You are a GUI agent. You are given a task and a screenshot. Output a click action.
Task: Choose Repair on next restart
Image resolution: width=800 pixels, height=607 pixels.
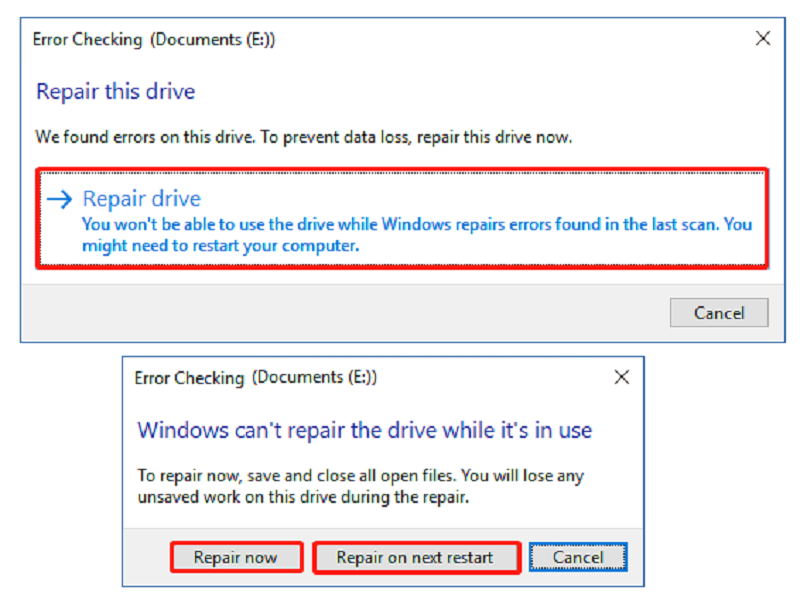(x=414, y=557)
